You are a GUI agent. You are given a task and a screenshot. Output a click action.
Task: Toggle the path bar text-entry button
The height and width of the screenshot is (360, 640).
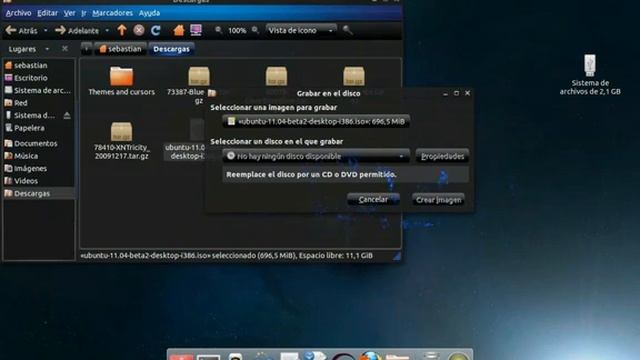pos(86,49)
